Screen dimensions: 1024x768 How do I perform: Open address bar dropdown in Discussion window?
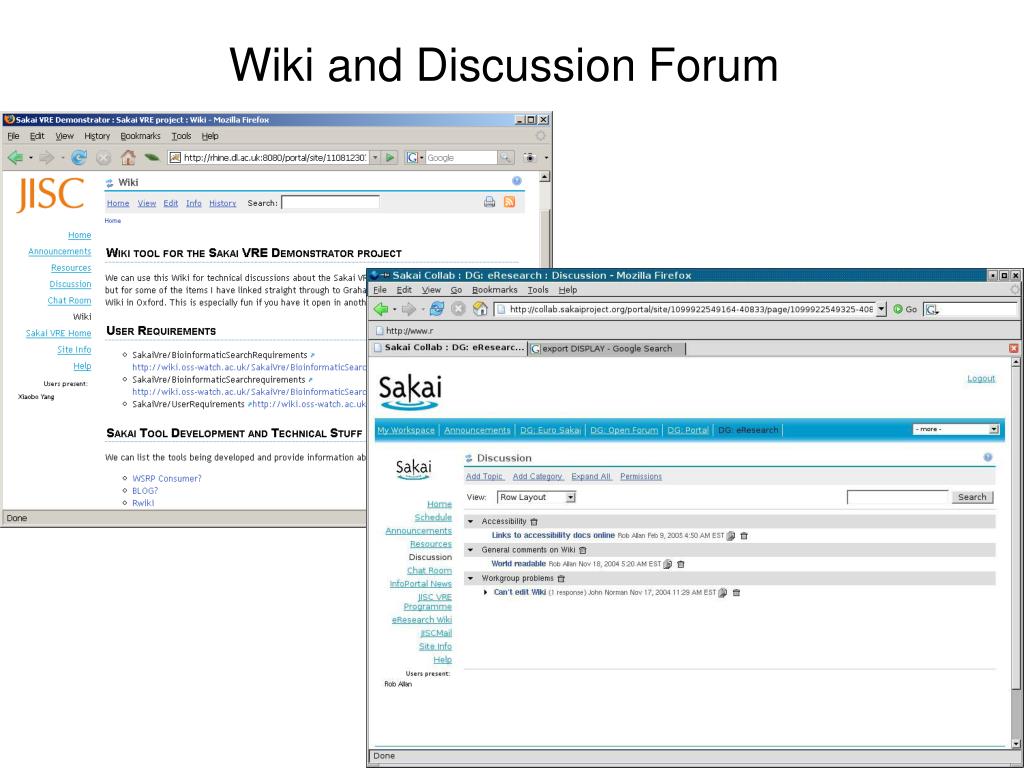point(881,309)
